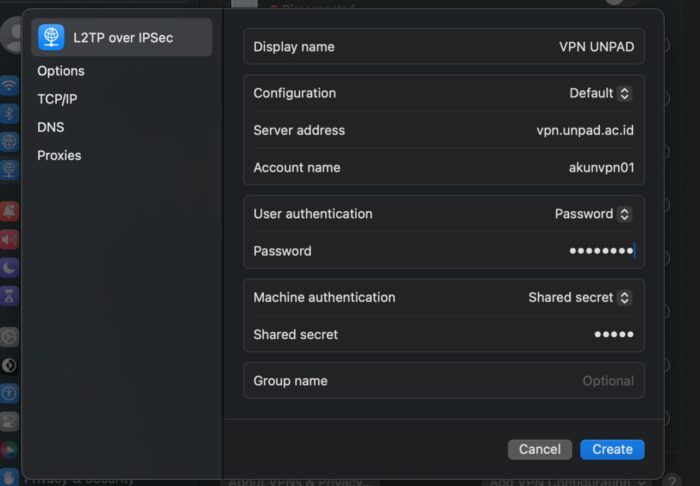700x486 pixels.
Task: Open Focus moon icon in sidebar
Action: (x=9, y=268)
